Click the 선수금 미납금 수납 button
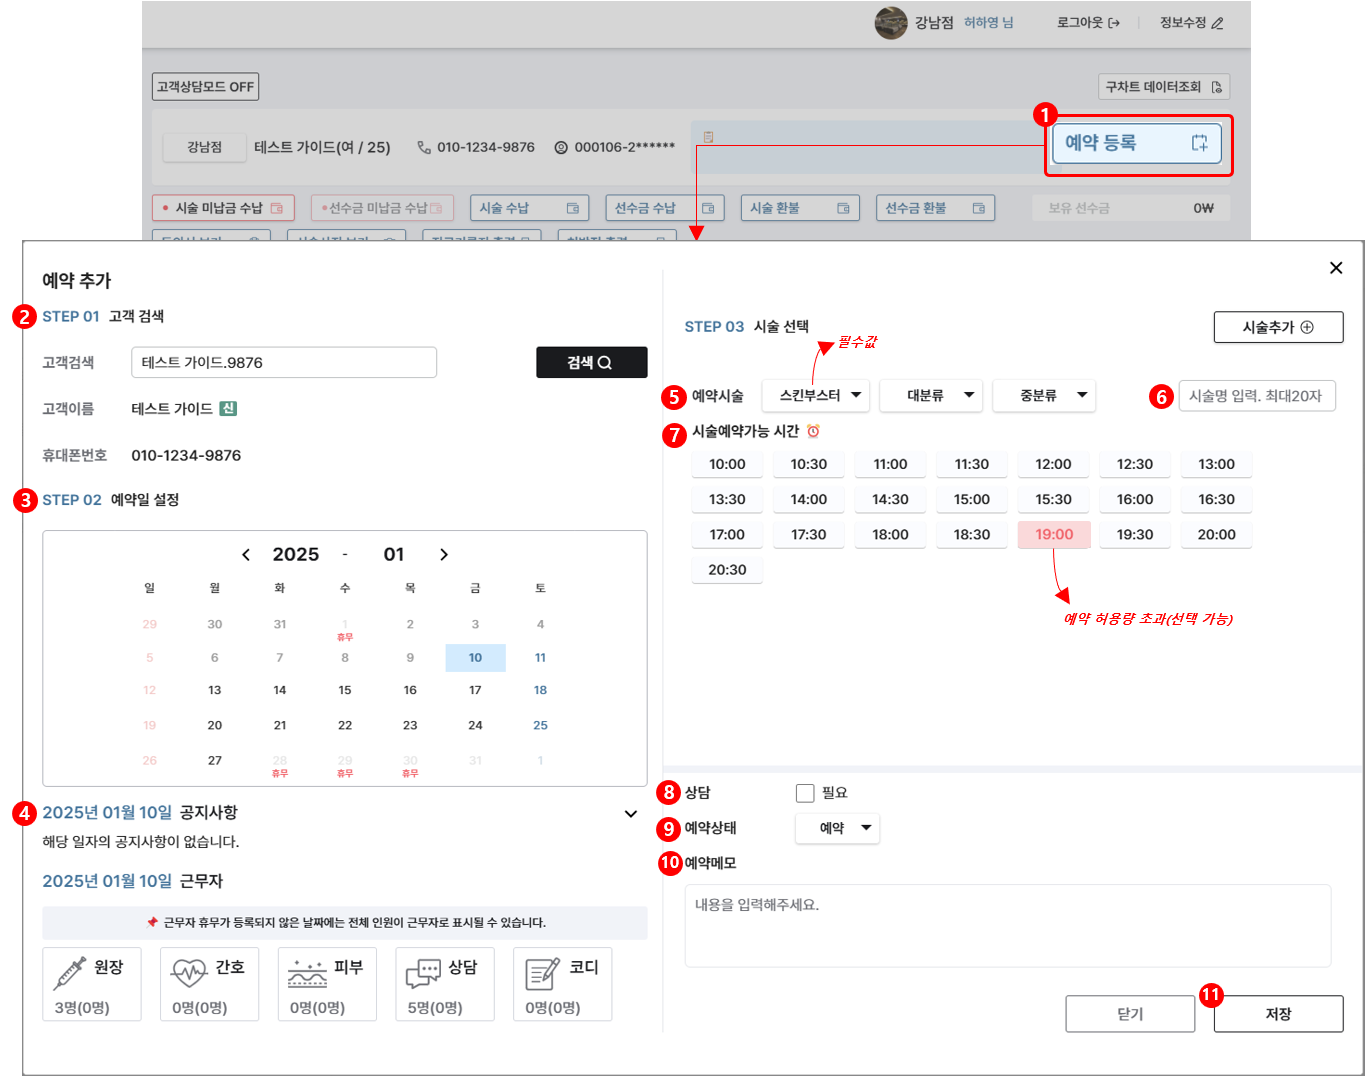Image resolution: width=1365 pixels, height=1078 pixels. click(382, 208)
